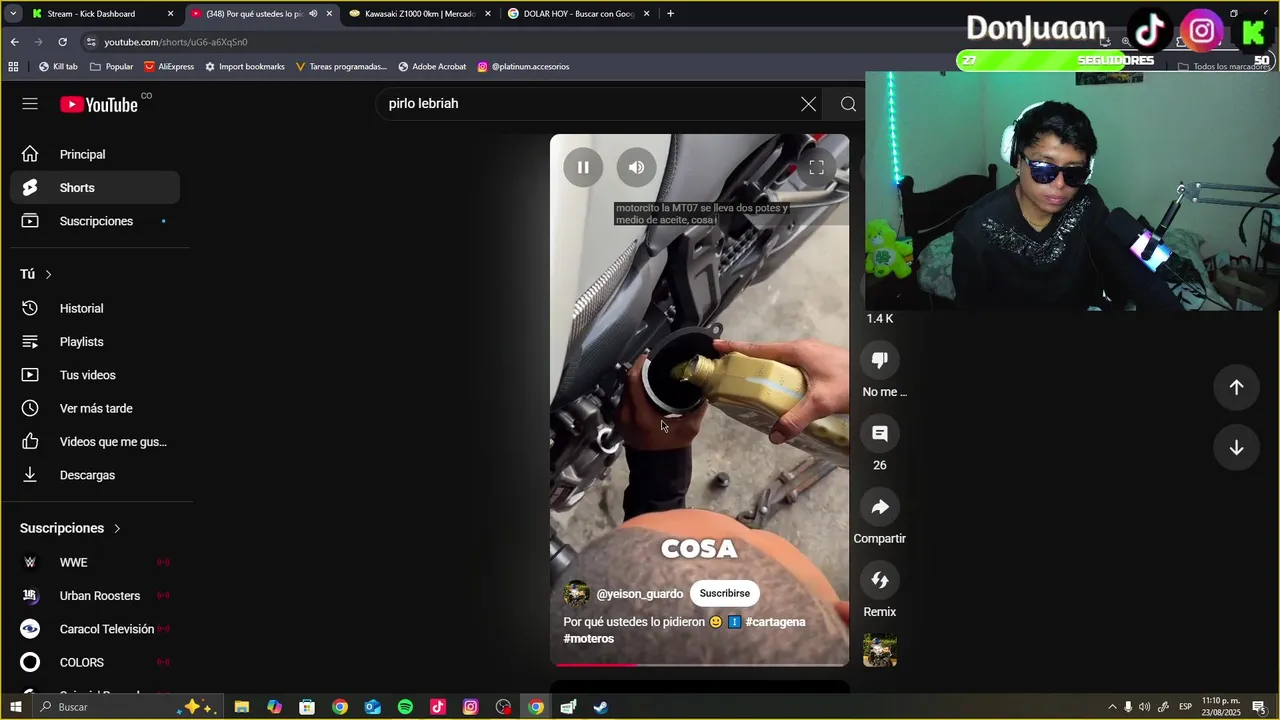Open the taskbar clock showing 11:10 p. m.
Image resolution: width=1280 pixels, height=720 pixels.
pos(1222,707)
